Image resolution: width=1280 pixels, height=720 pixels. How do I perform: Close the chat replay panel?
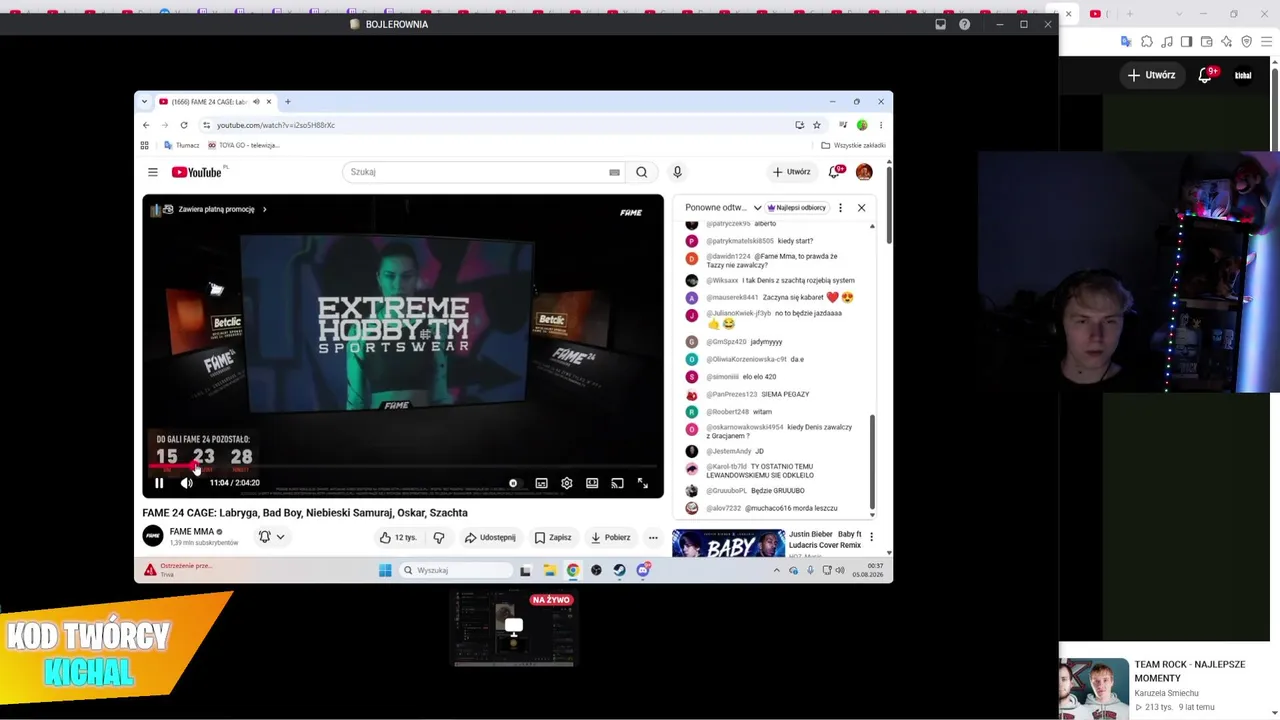pos(861,208)
